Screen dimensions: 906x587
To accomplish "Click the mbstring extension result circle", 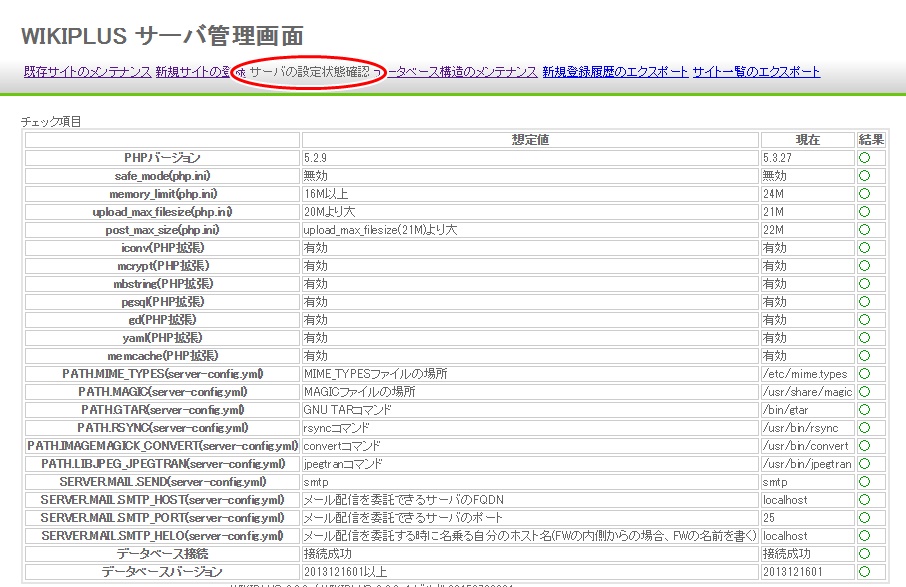I will (864, 284).
